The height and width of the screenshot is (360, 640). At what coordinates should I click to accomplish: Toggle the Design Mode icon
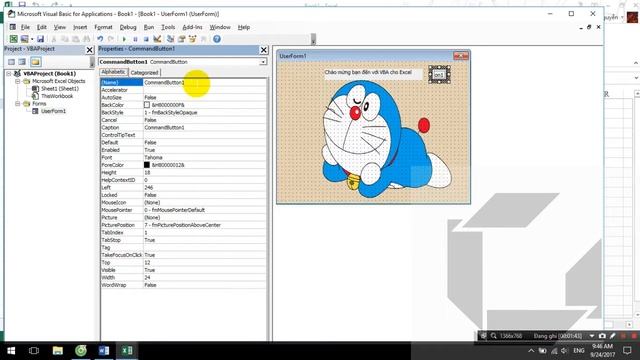157,39
